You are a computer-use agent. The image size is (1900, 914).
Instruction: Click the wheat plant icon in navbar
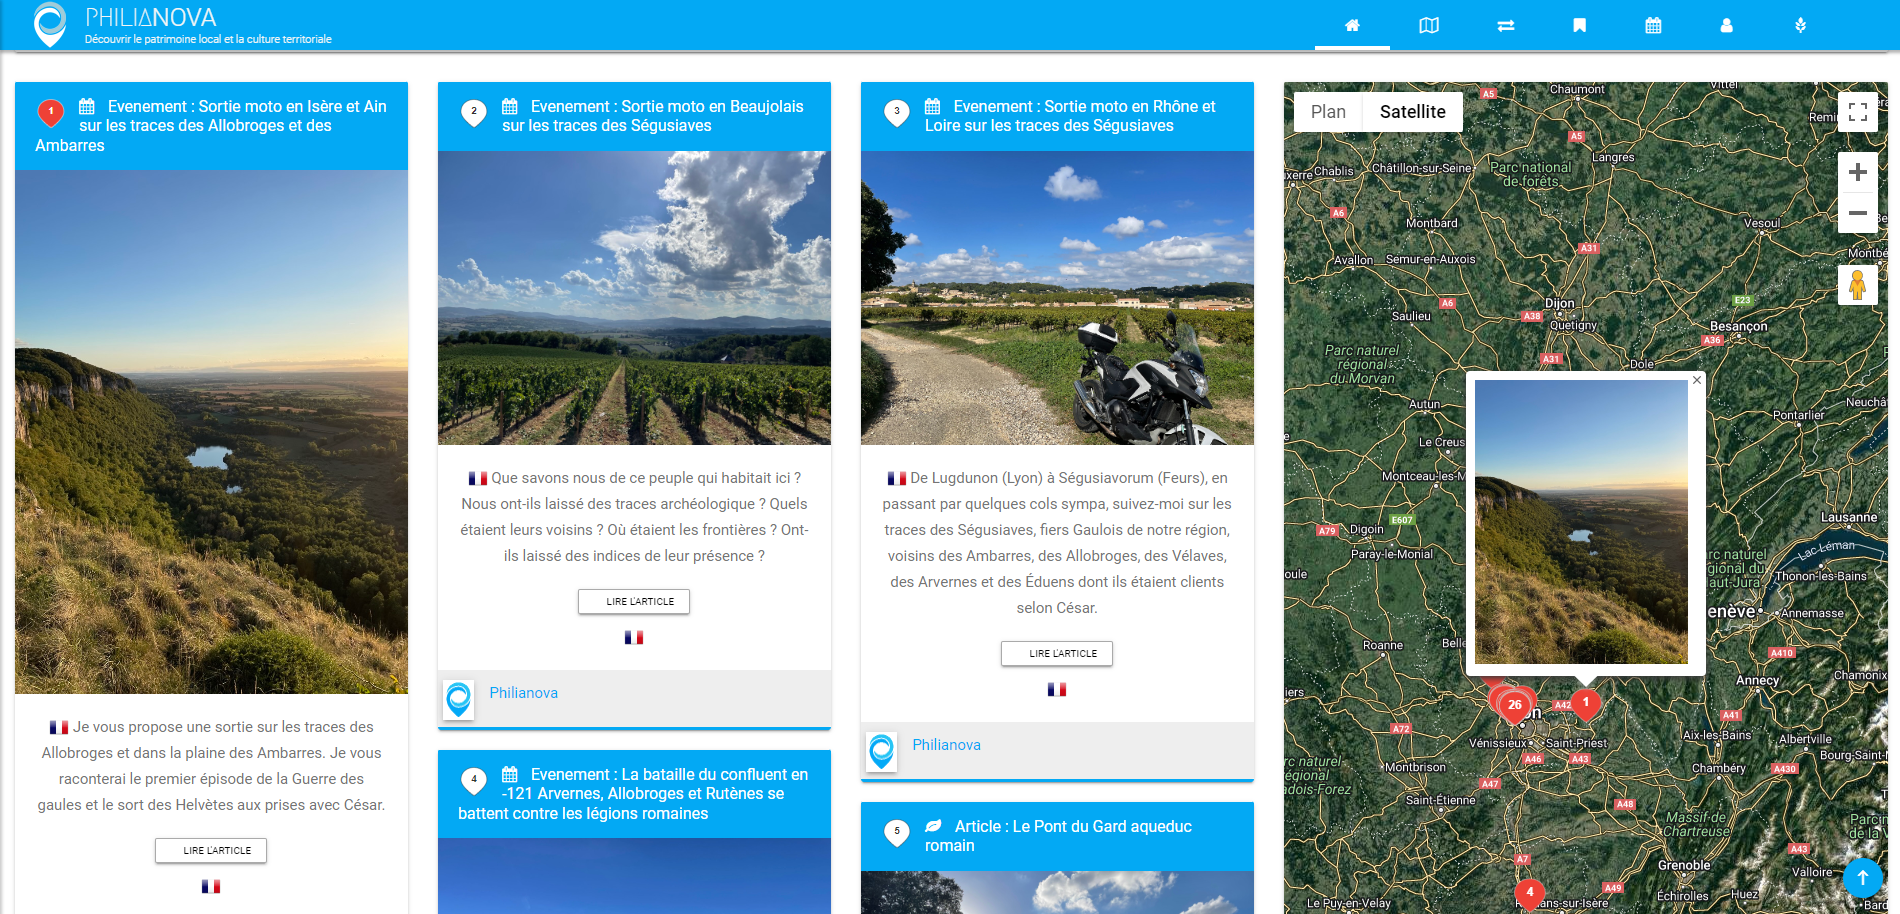pos(1800,26)
